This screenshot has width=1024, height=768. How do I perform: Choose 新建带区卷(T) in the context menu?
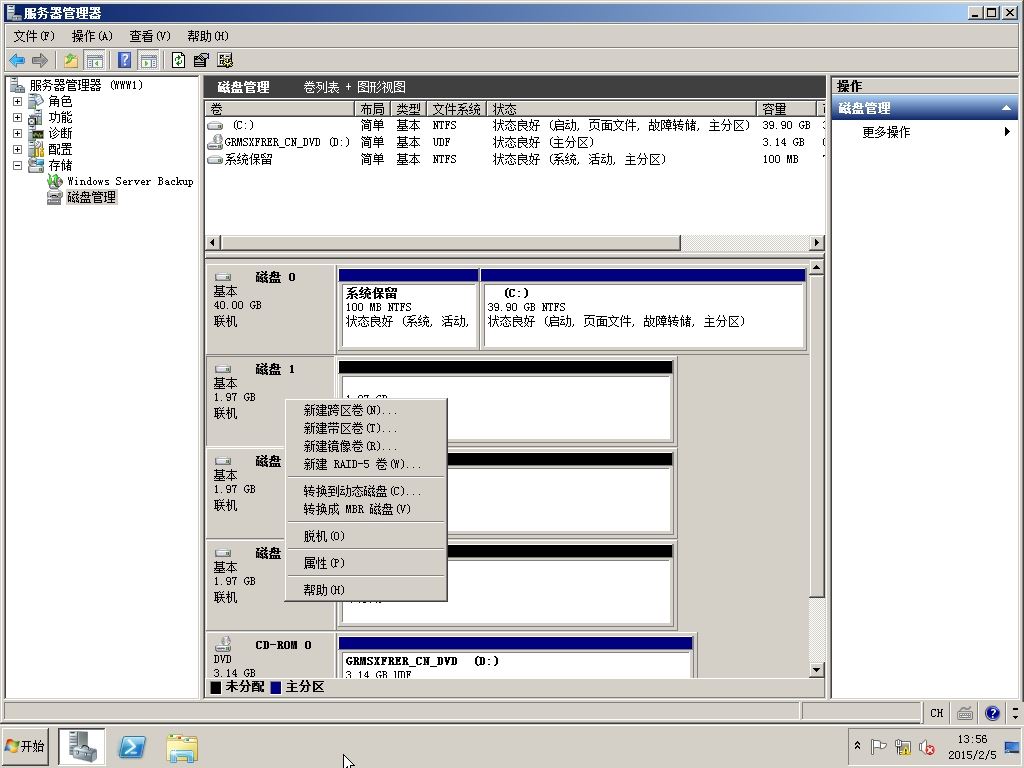pos(366,428)
